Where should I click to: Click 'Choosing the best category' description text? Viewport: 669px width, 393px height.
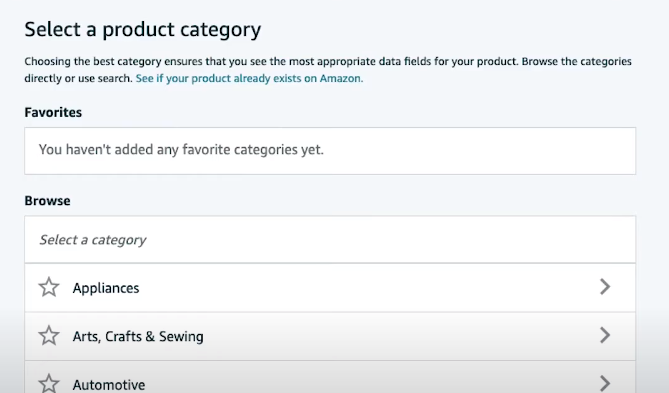pyautogui.click(x=328, y=70)
